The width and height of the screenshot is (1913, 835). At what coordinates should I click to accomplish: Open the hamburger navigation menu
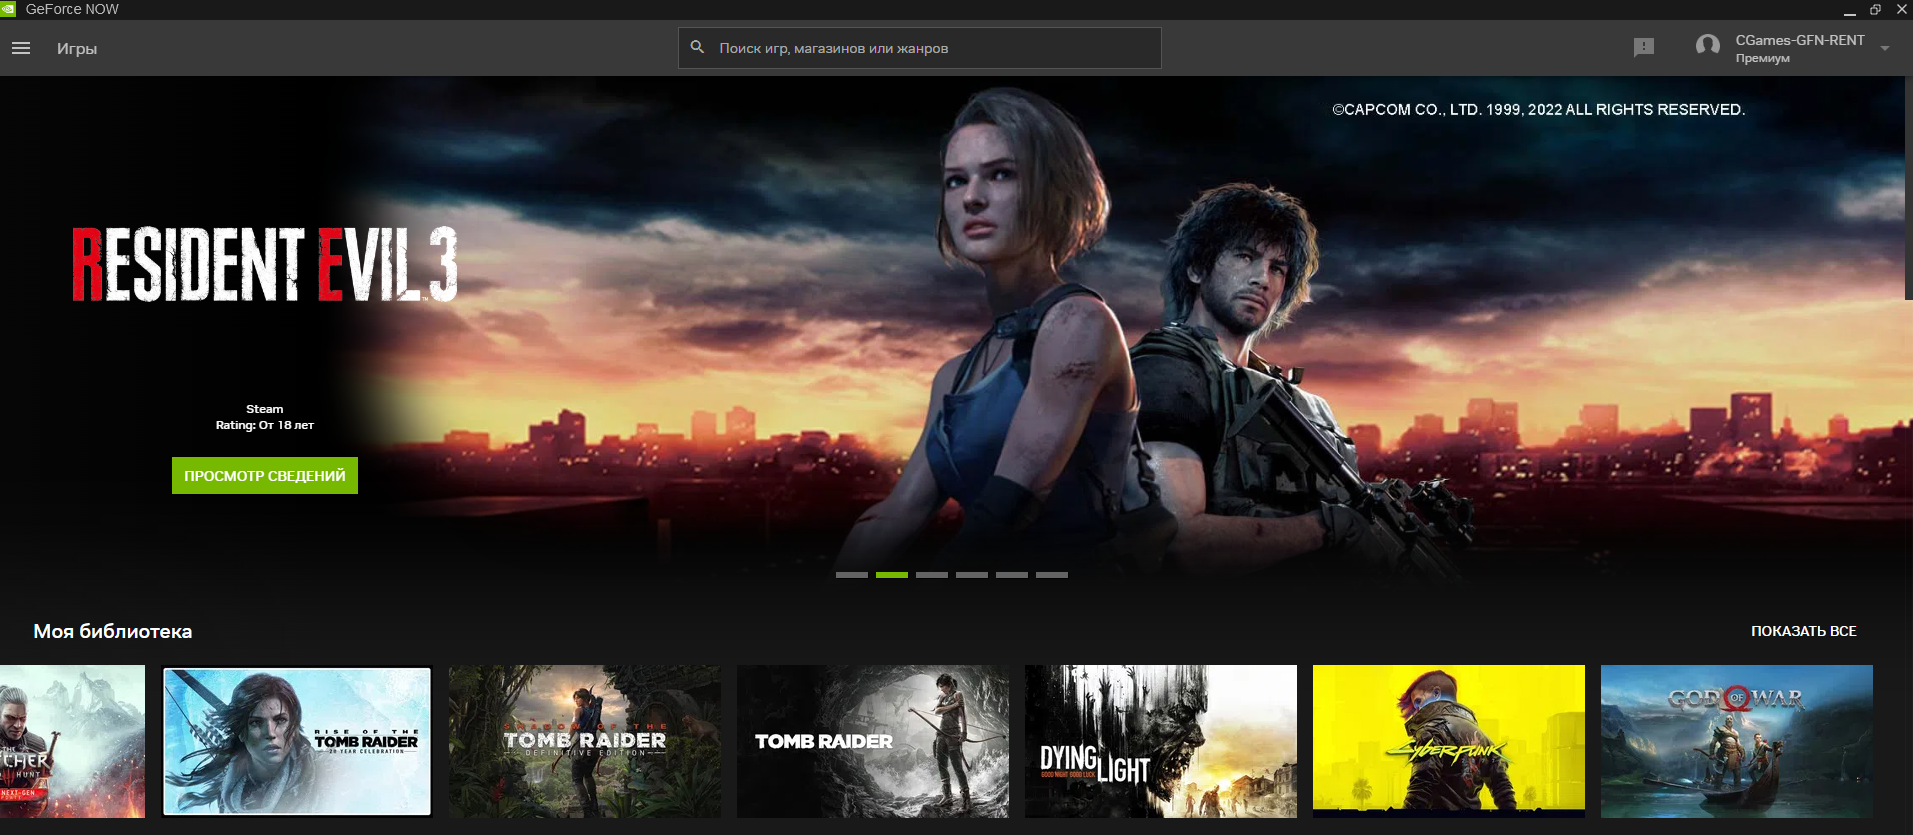[21, 48]
